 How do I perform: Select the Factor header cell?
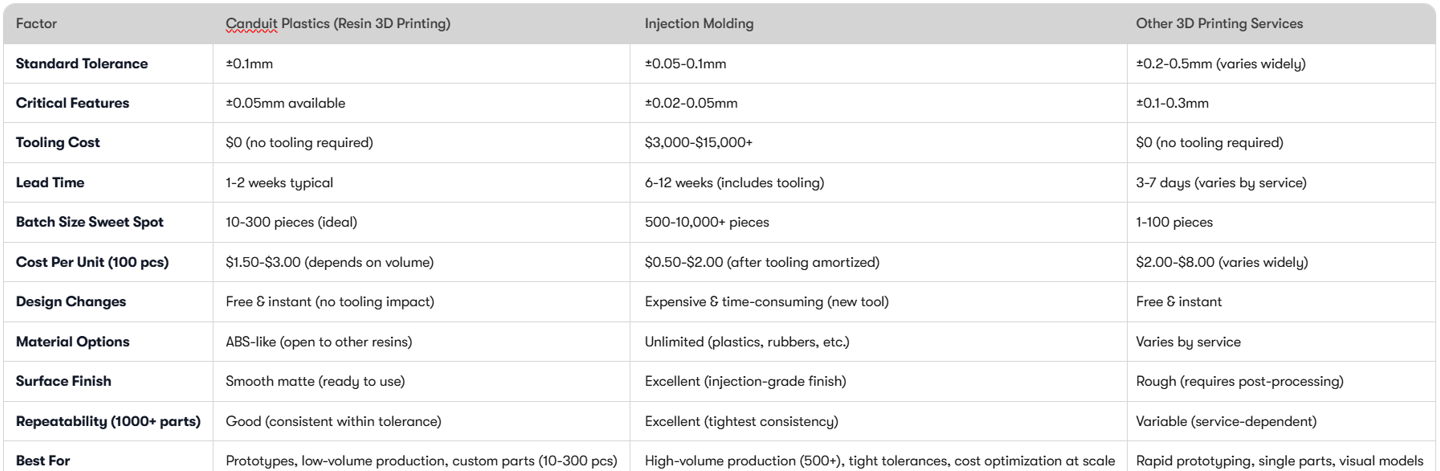coord(37,24)
